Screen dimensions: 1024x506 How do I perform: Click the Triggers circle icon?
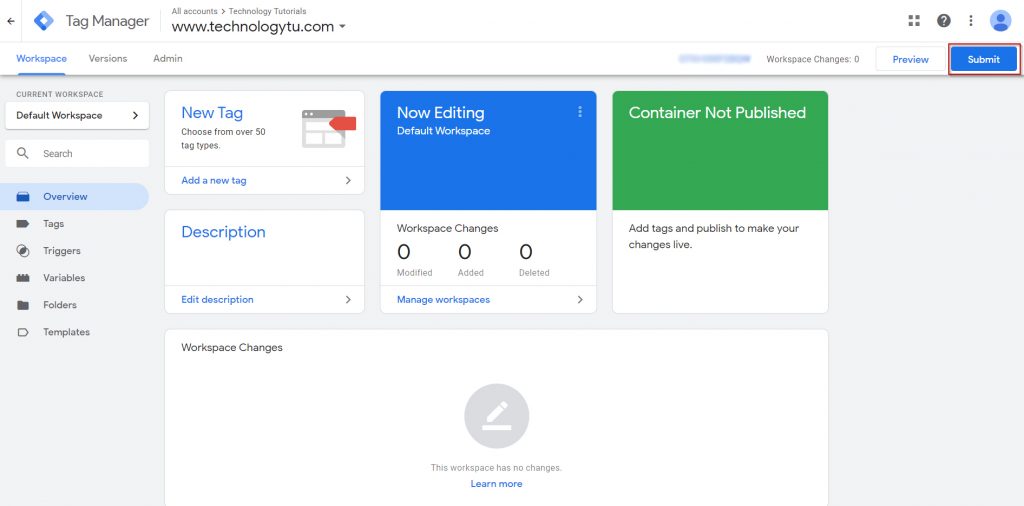pyautogui.click(x=23, y=251)
